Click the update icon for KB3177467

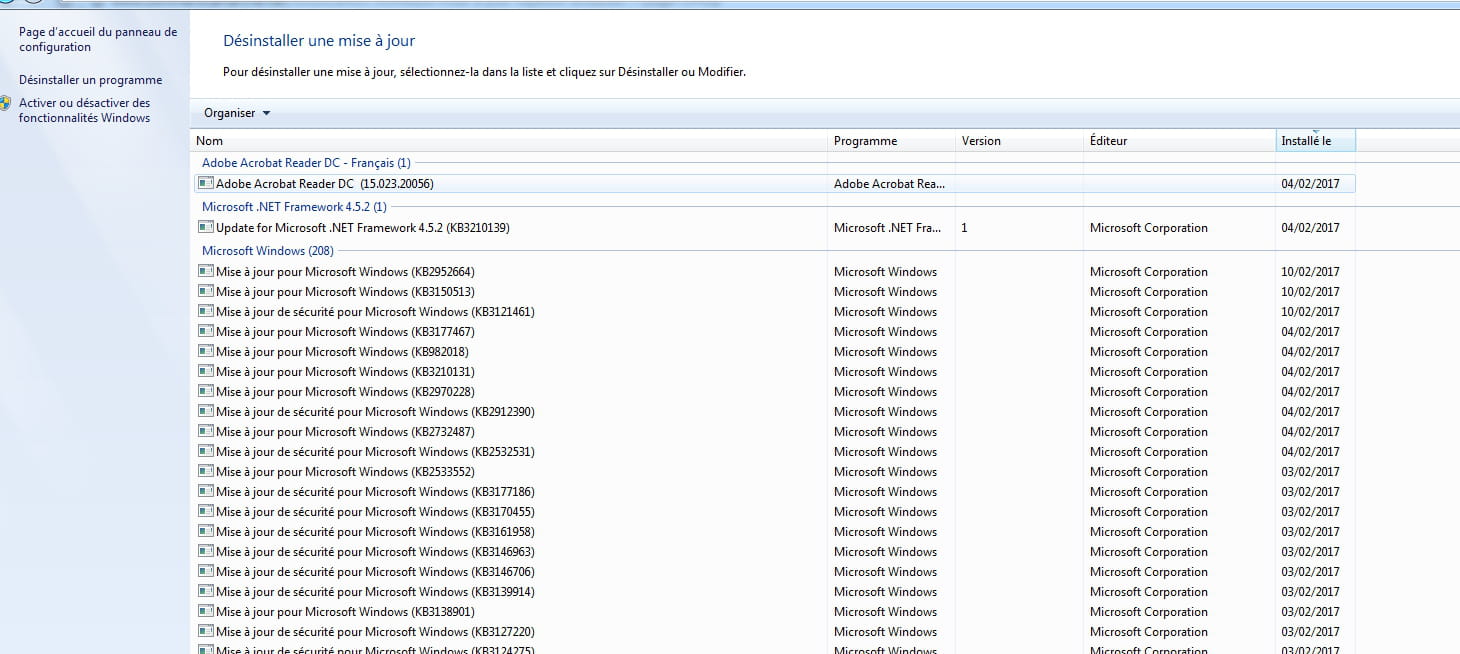[x=206, y=331]
